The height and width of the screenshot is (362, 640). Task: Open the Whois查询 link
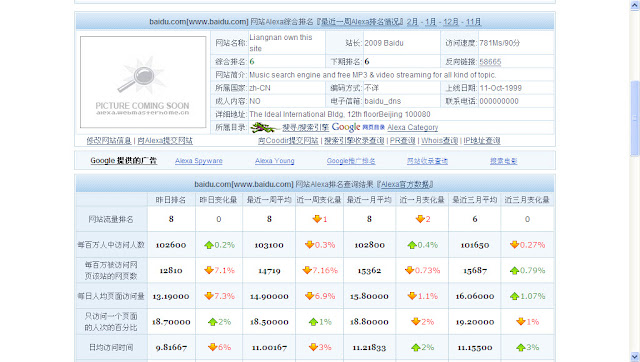[x=440, y=141]
